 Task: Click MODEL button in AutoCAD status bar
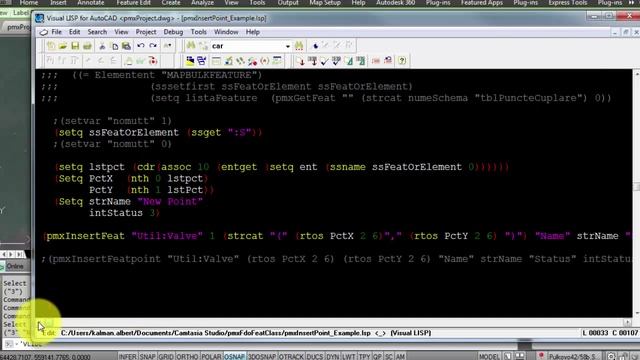pyautogui.click(x=489, y=356)
